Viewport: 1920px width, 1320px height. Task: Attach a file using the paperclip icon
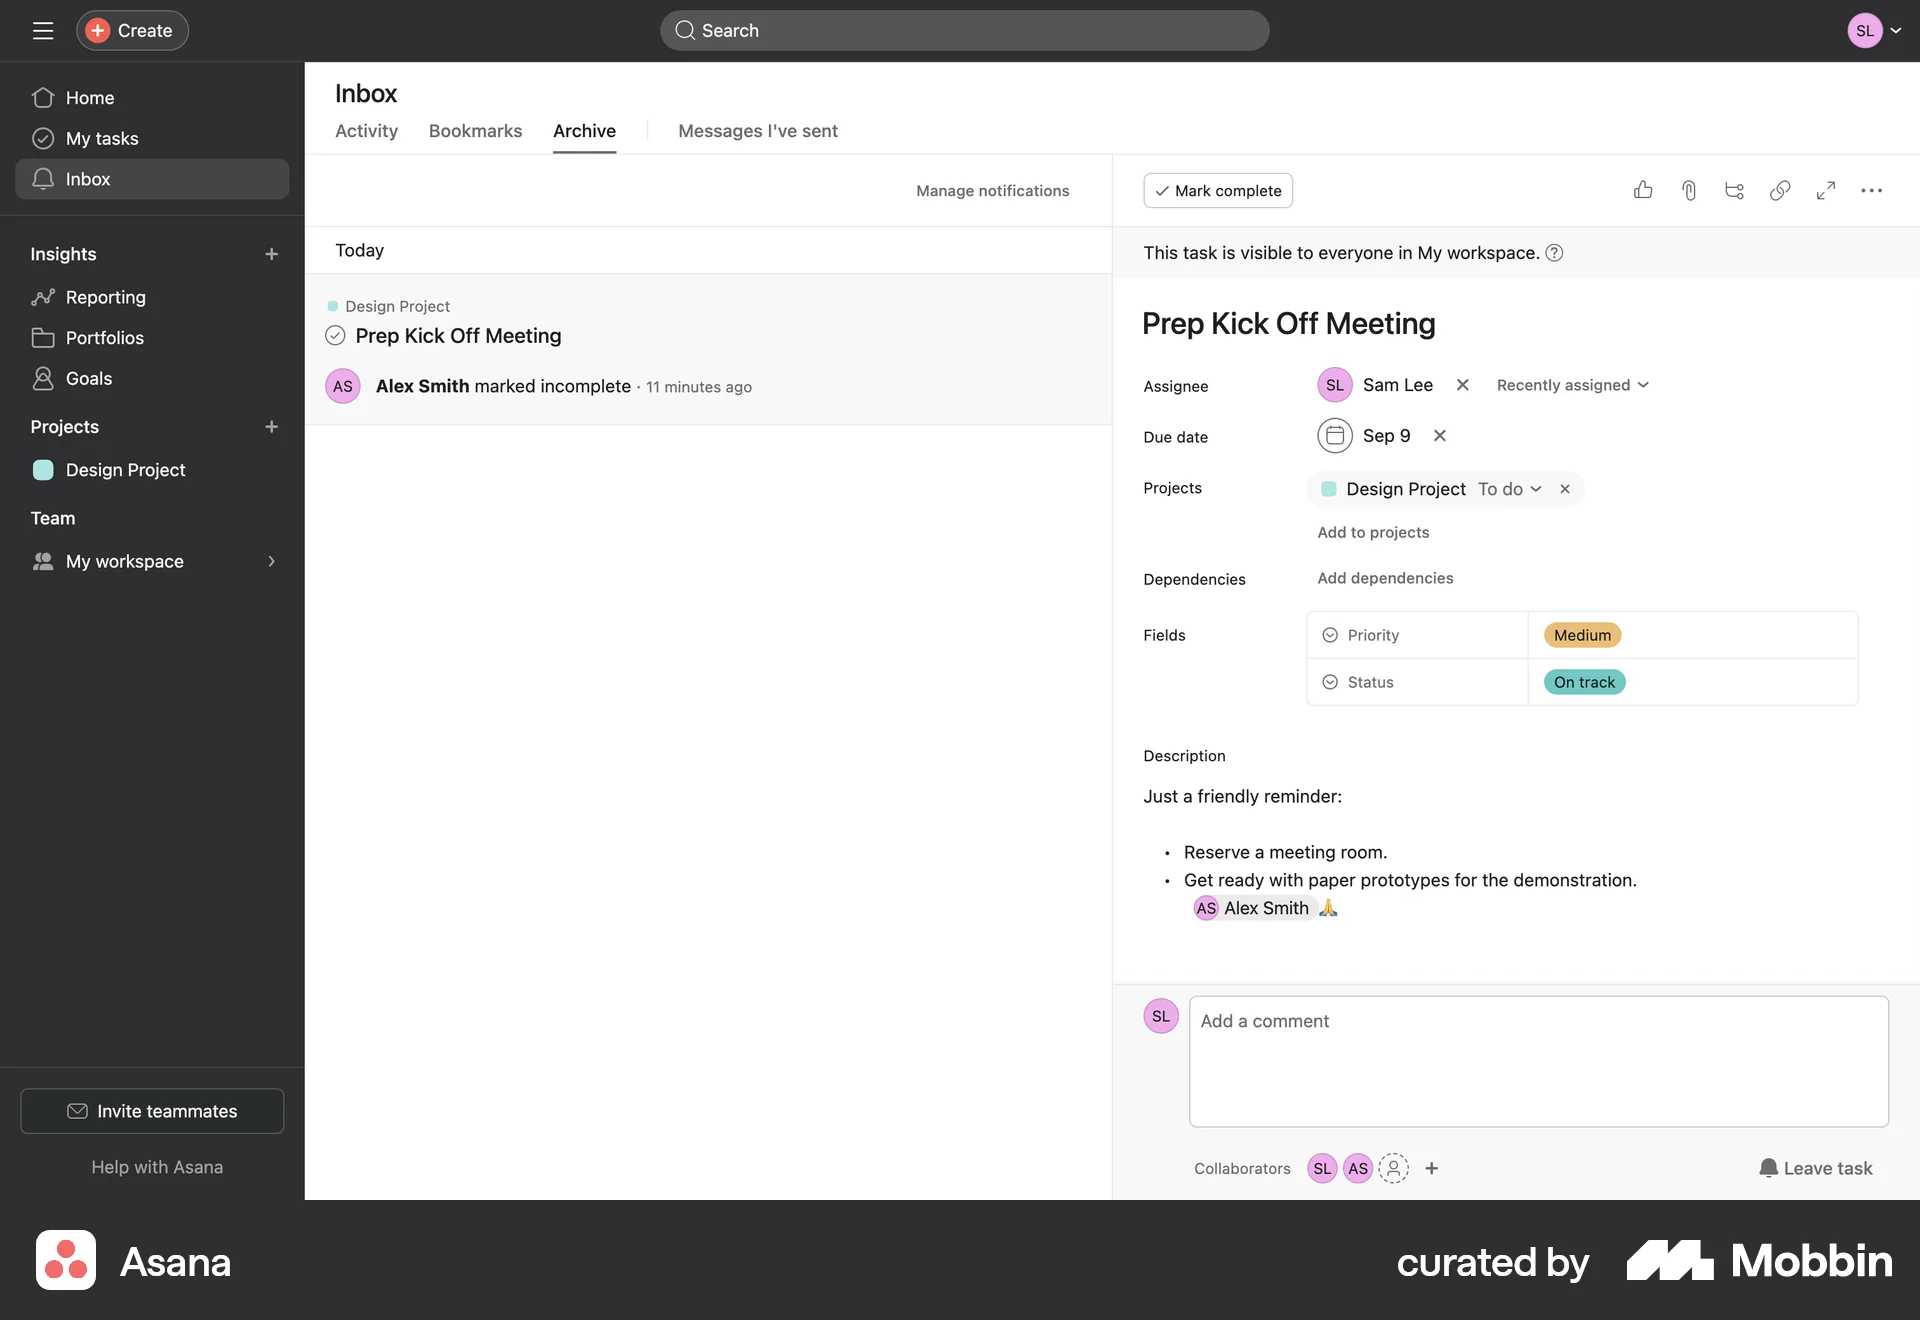coord(1689,190)
